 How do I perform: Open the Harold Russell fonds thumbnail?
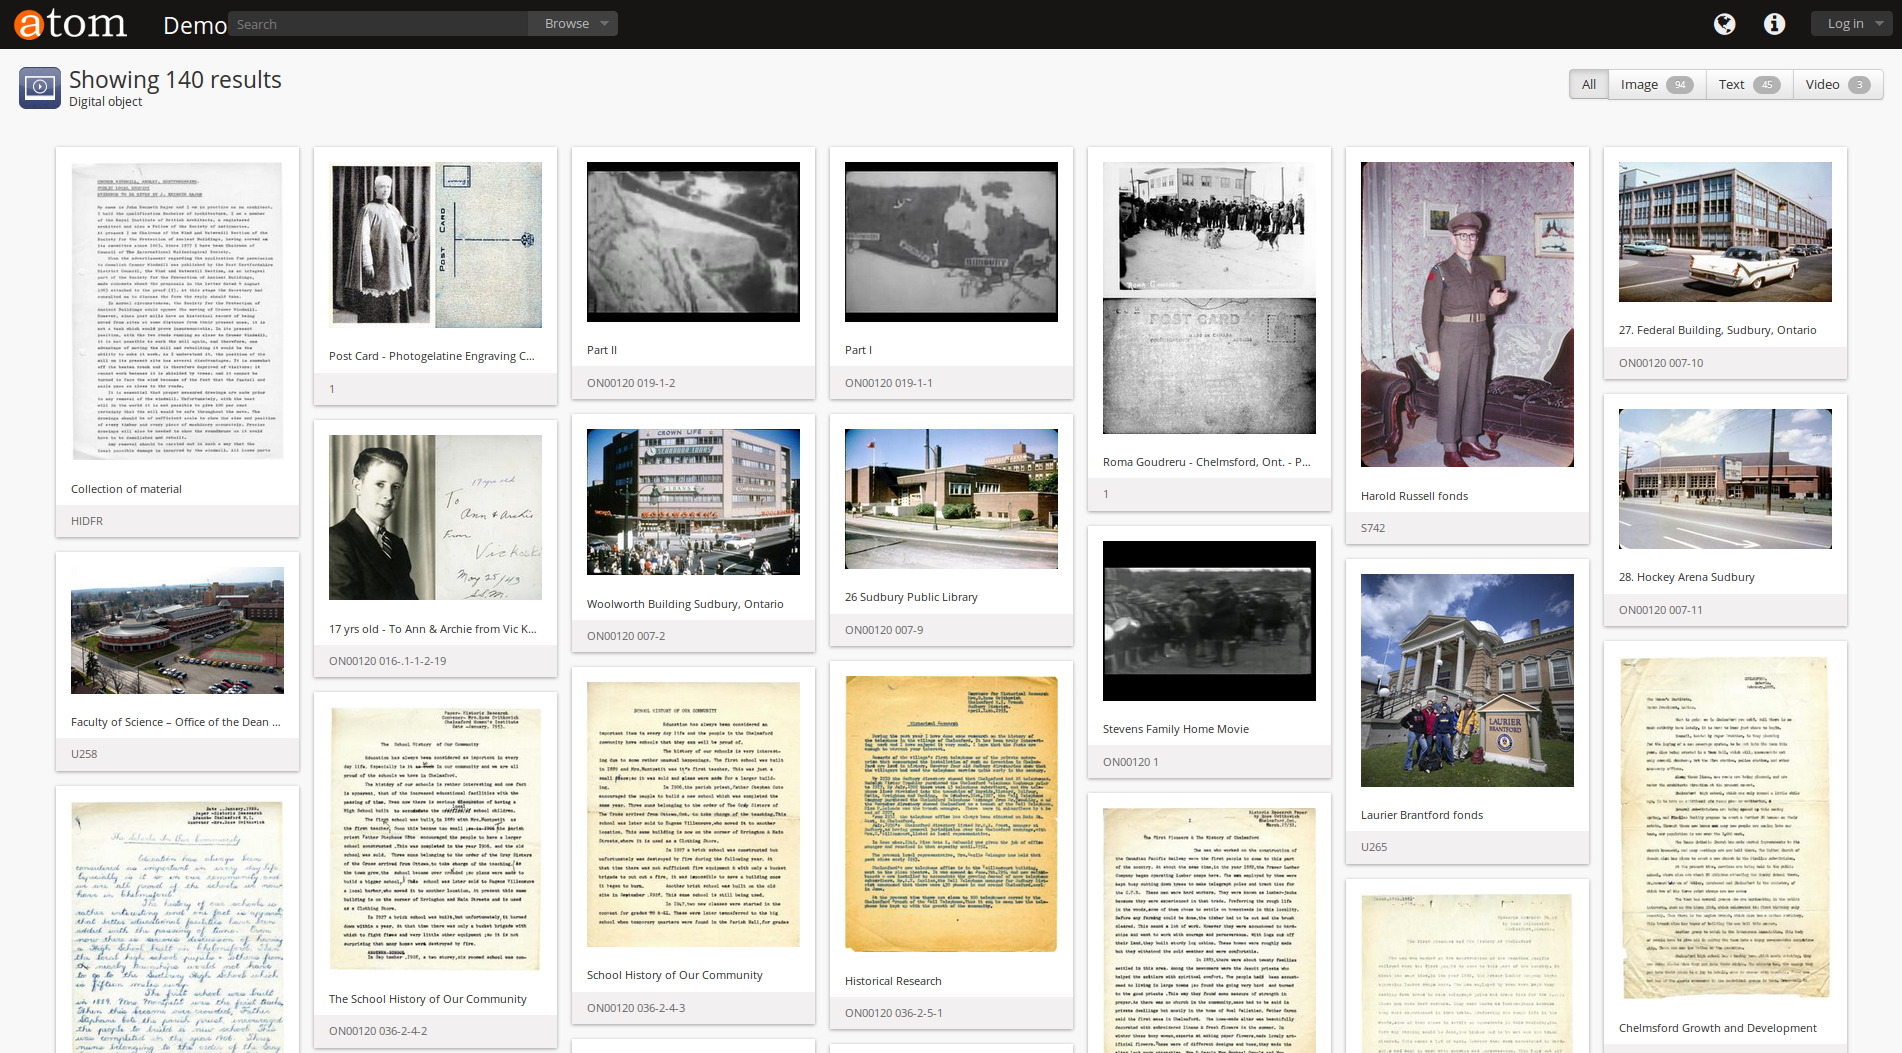1467,314
